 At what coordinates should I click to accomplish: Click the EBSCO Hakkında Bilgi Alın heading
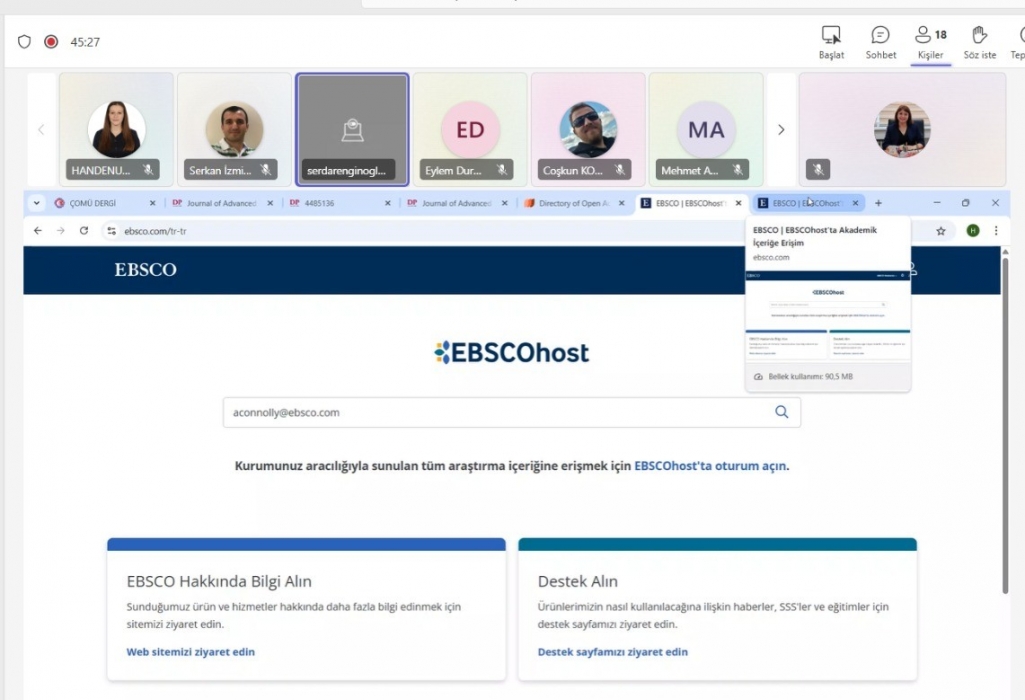(219, 581)
